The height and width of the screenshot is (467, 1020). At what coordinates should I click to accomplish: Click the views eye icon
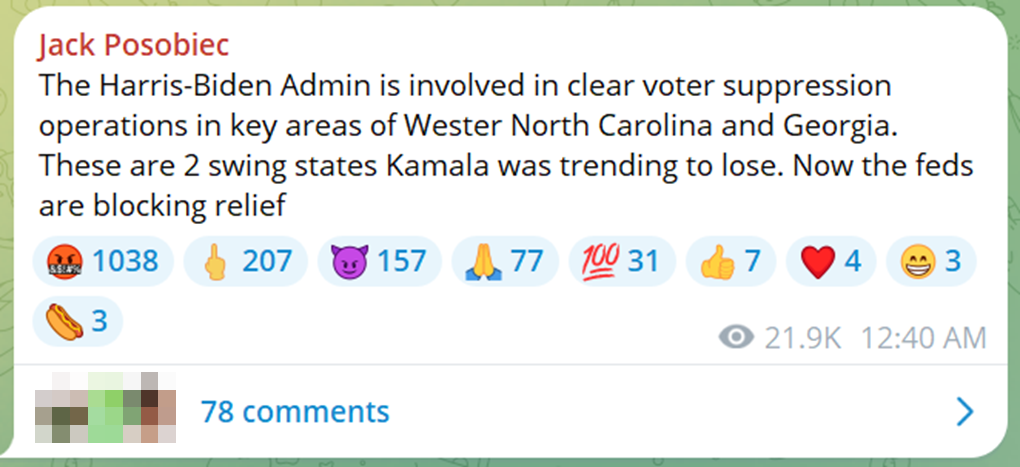pos(736,338)
